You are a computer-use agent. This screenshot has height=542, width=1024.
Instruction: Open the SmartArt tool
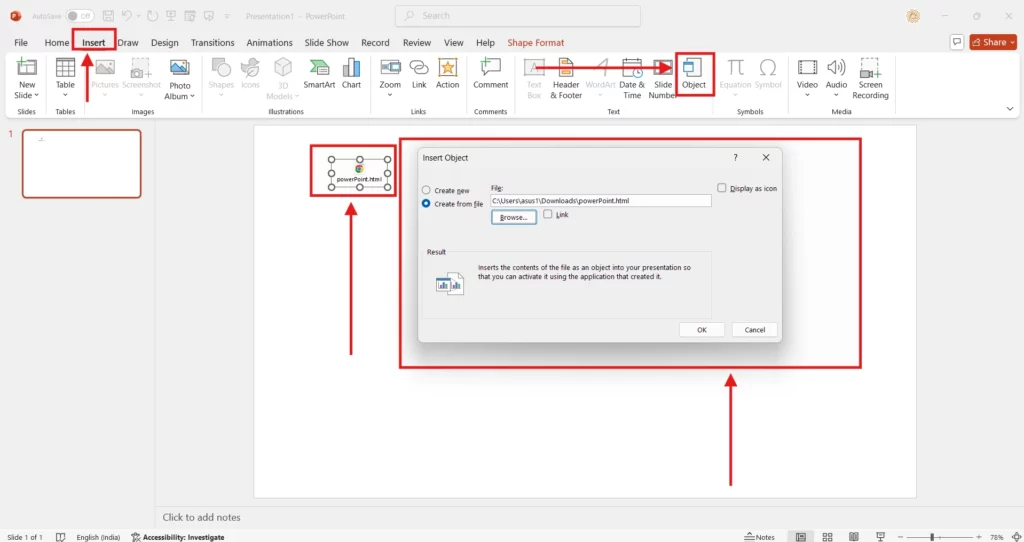tap(319, 70)
